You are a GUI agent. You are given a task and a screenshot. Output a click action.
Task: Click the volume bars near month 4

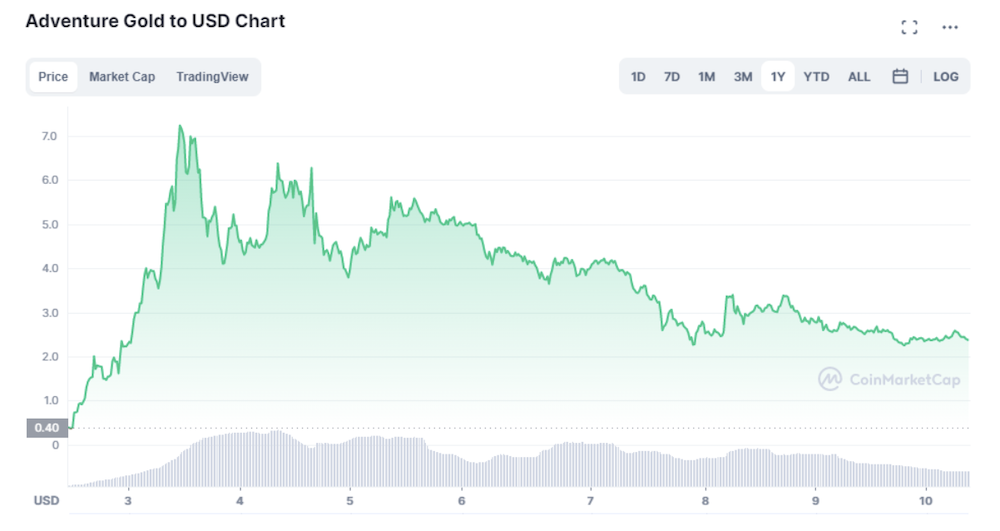click(x=240, y=460)
